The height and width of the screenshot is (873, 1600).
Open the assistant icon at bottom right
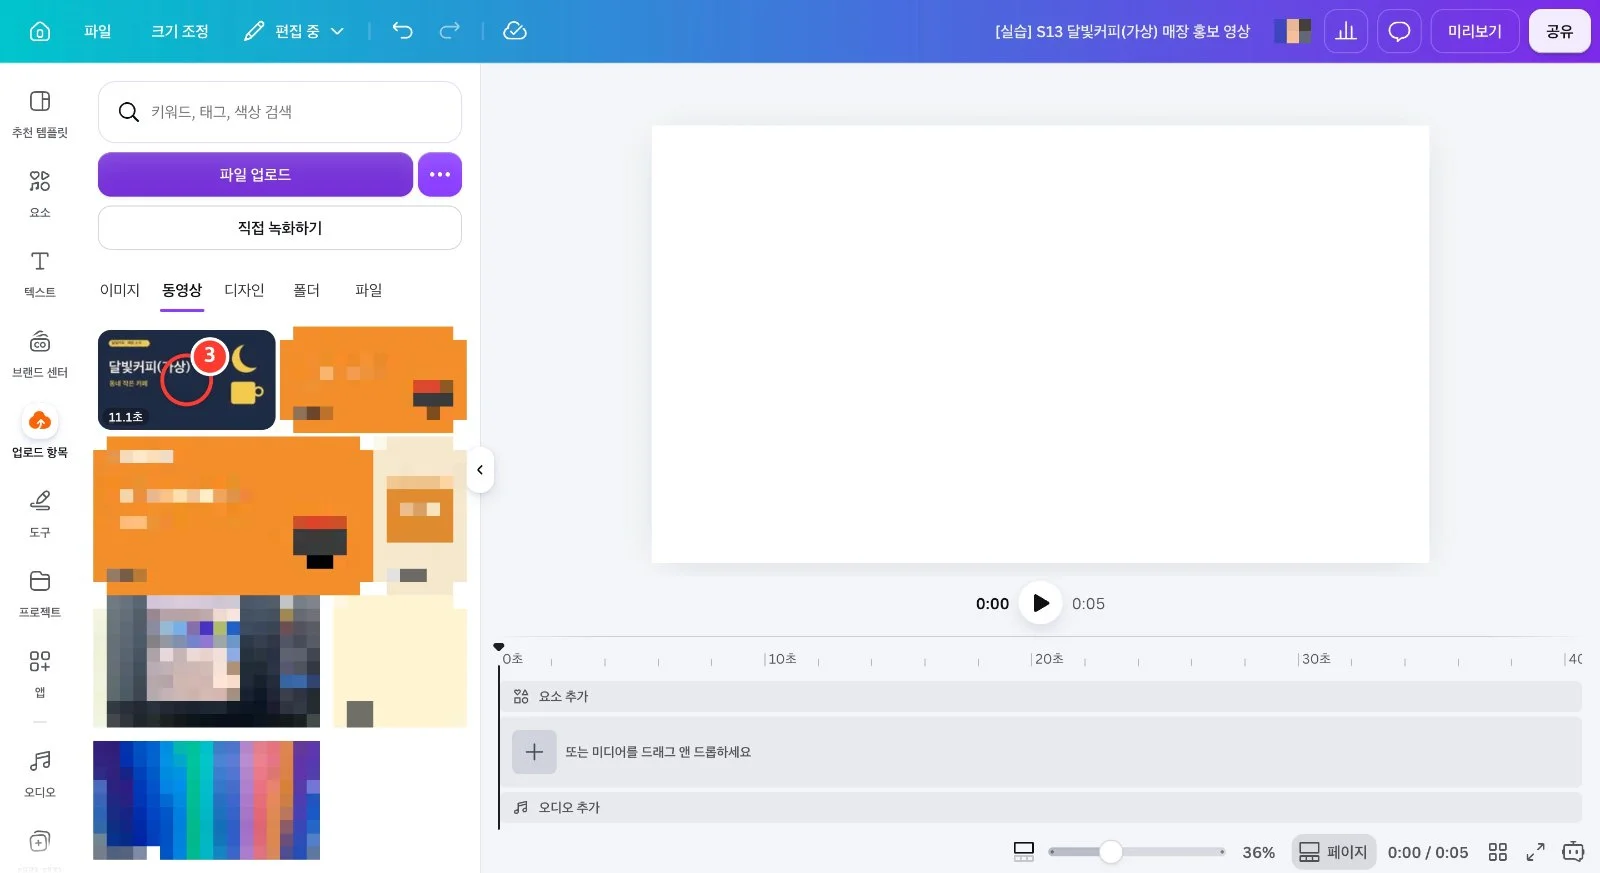tap(1573, 852)
